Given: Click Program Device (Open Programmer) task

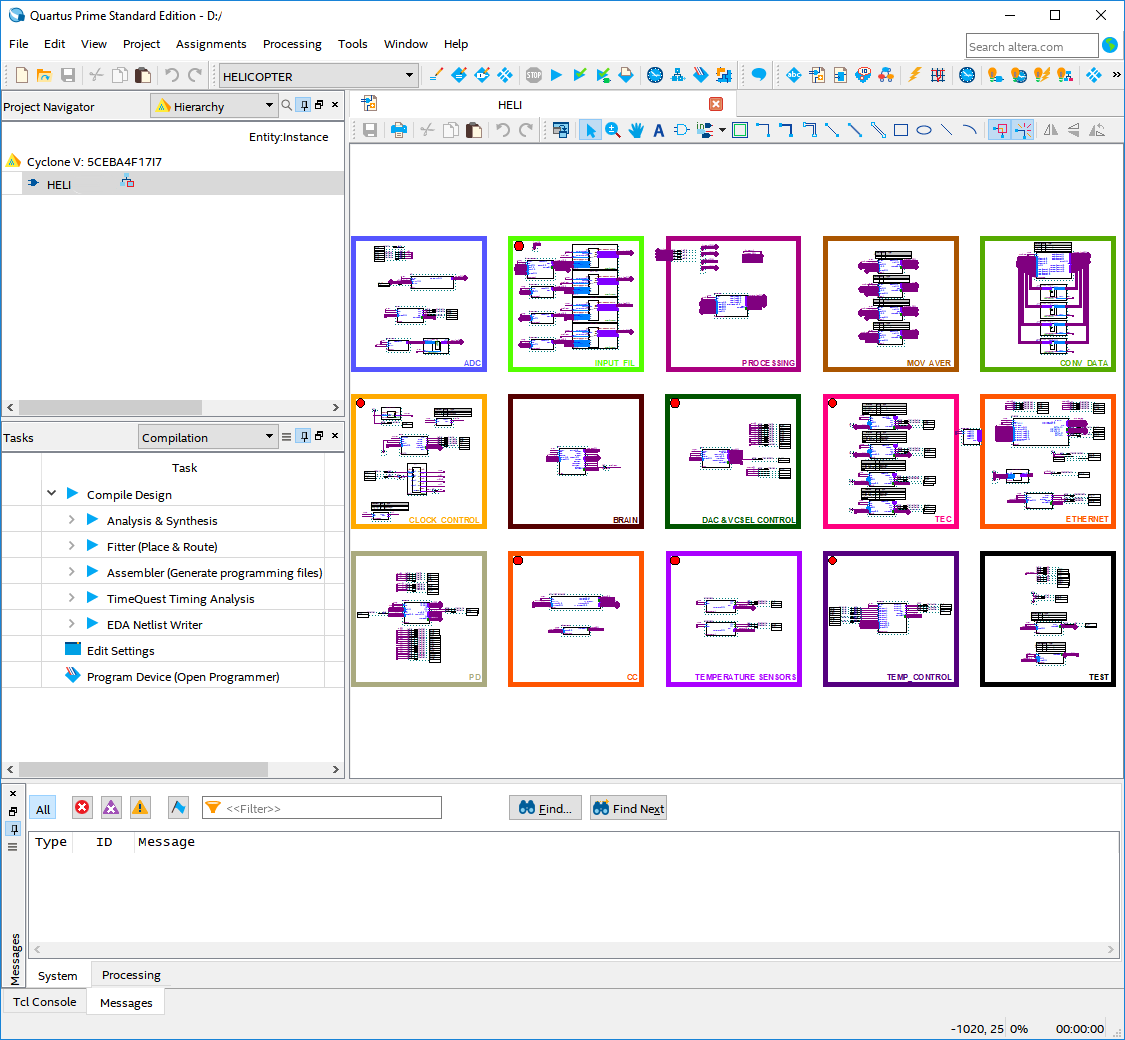Looking at the screenshot, I should click(x=183, y=676).
